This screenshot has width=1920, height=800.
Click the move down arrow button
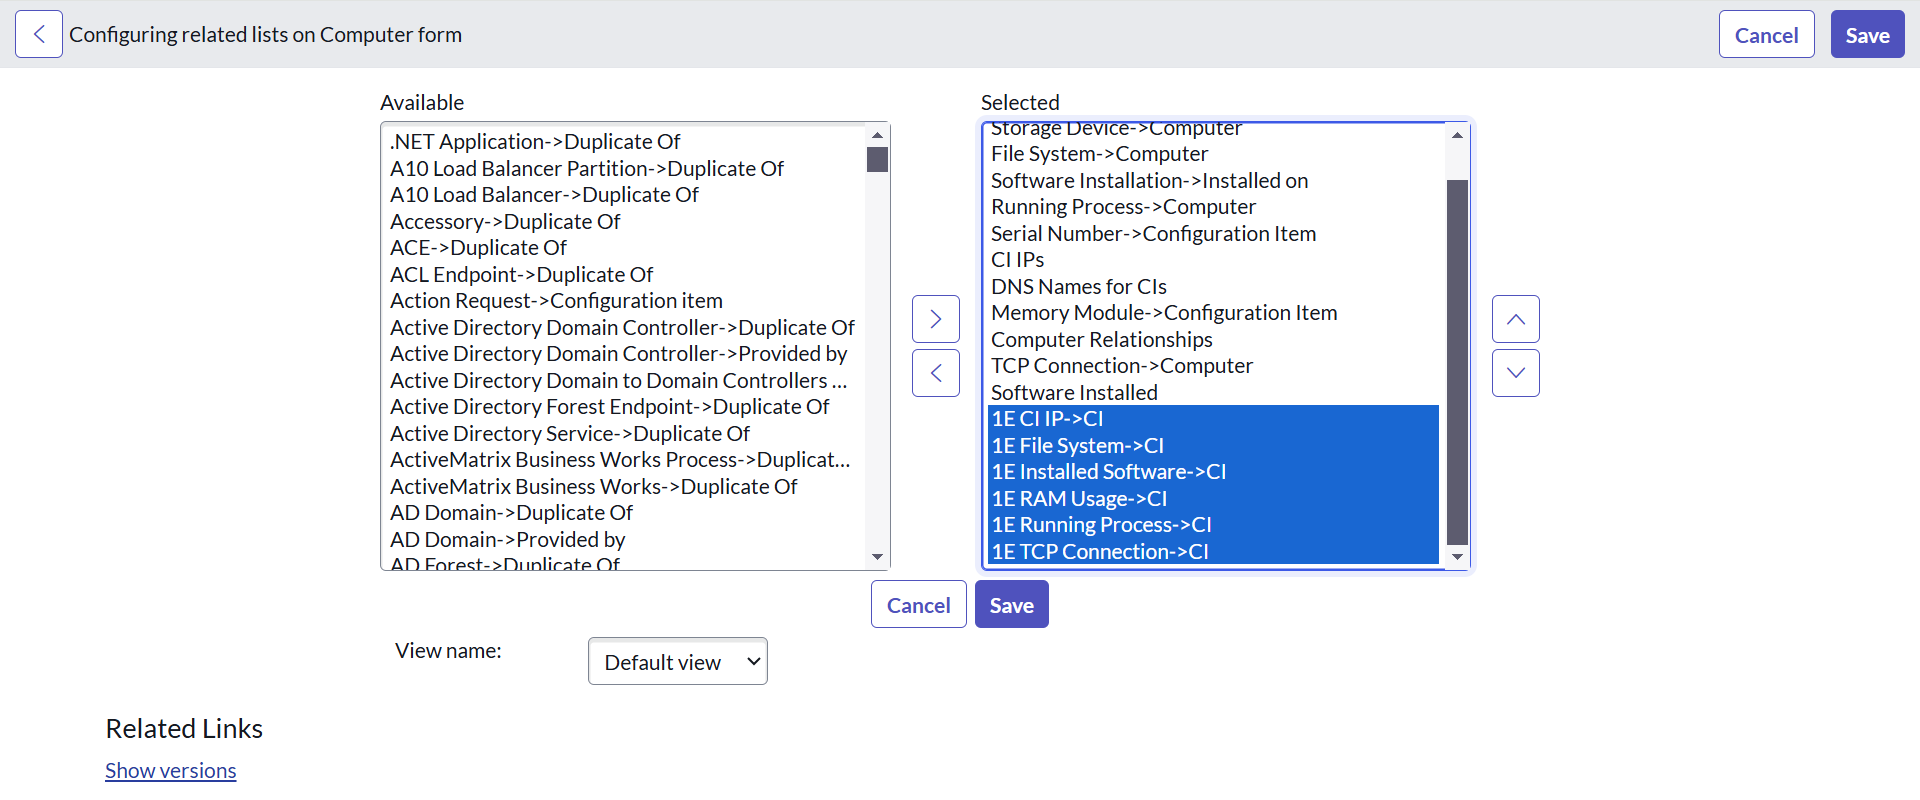point(1515,373)
